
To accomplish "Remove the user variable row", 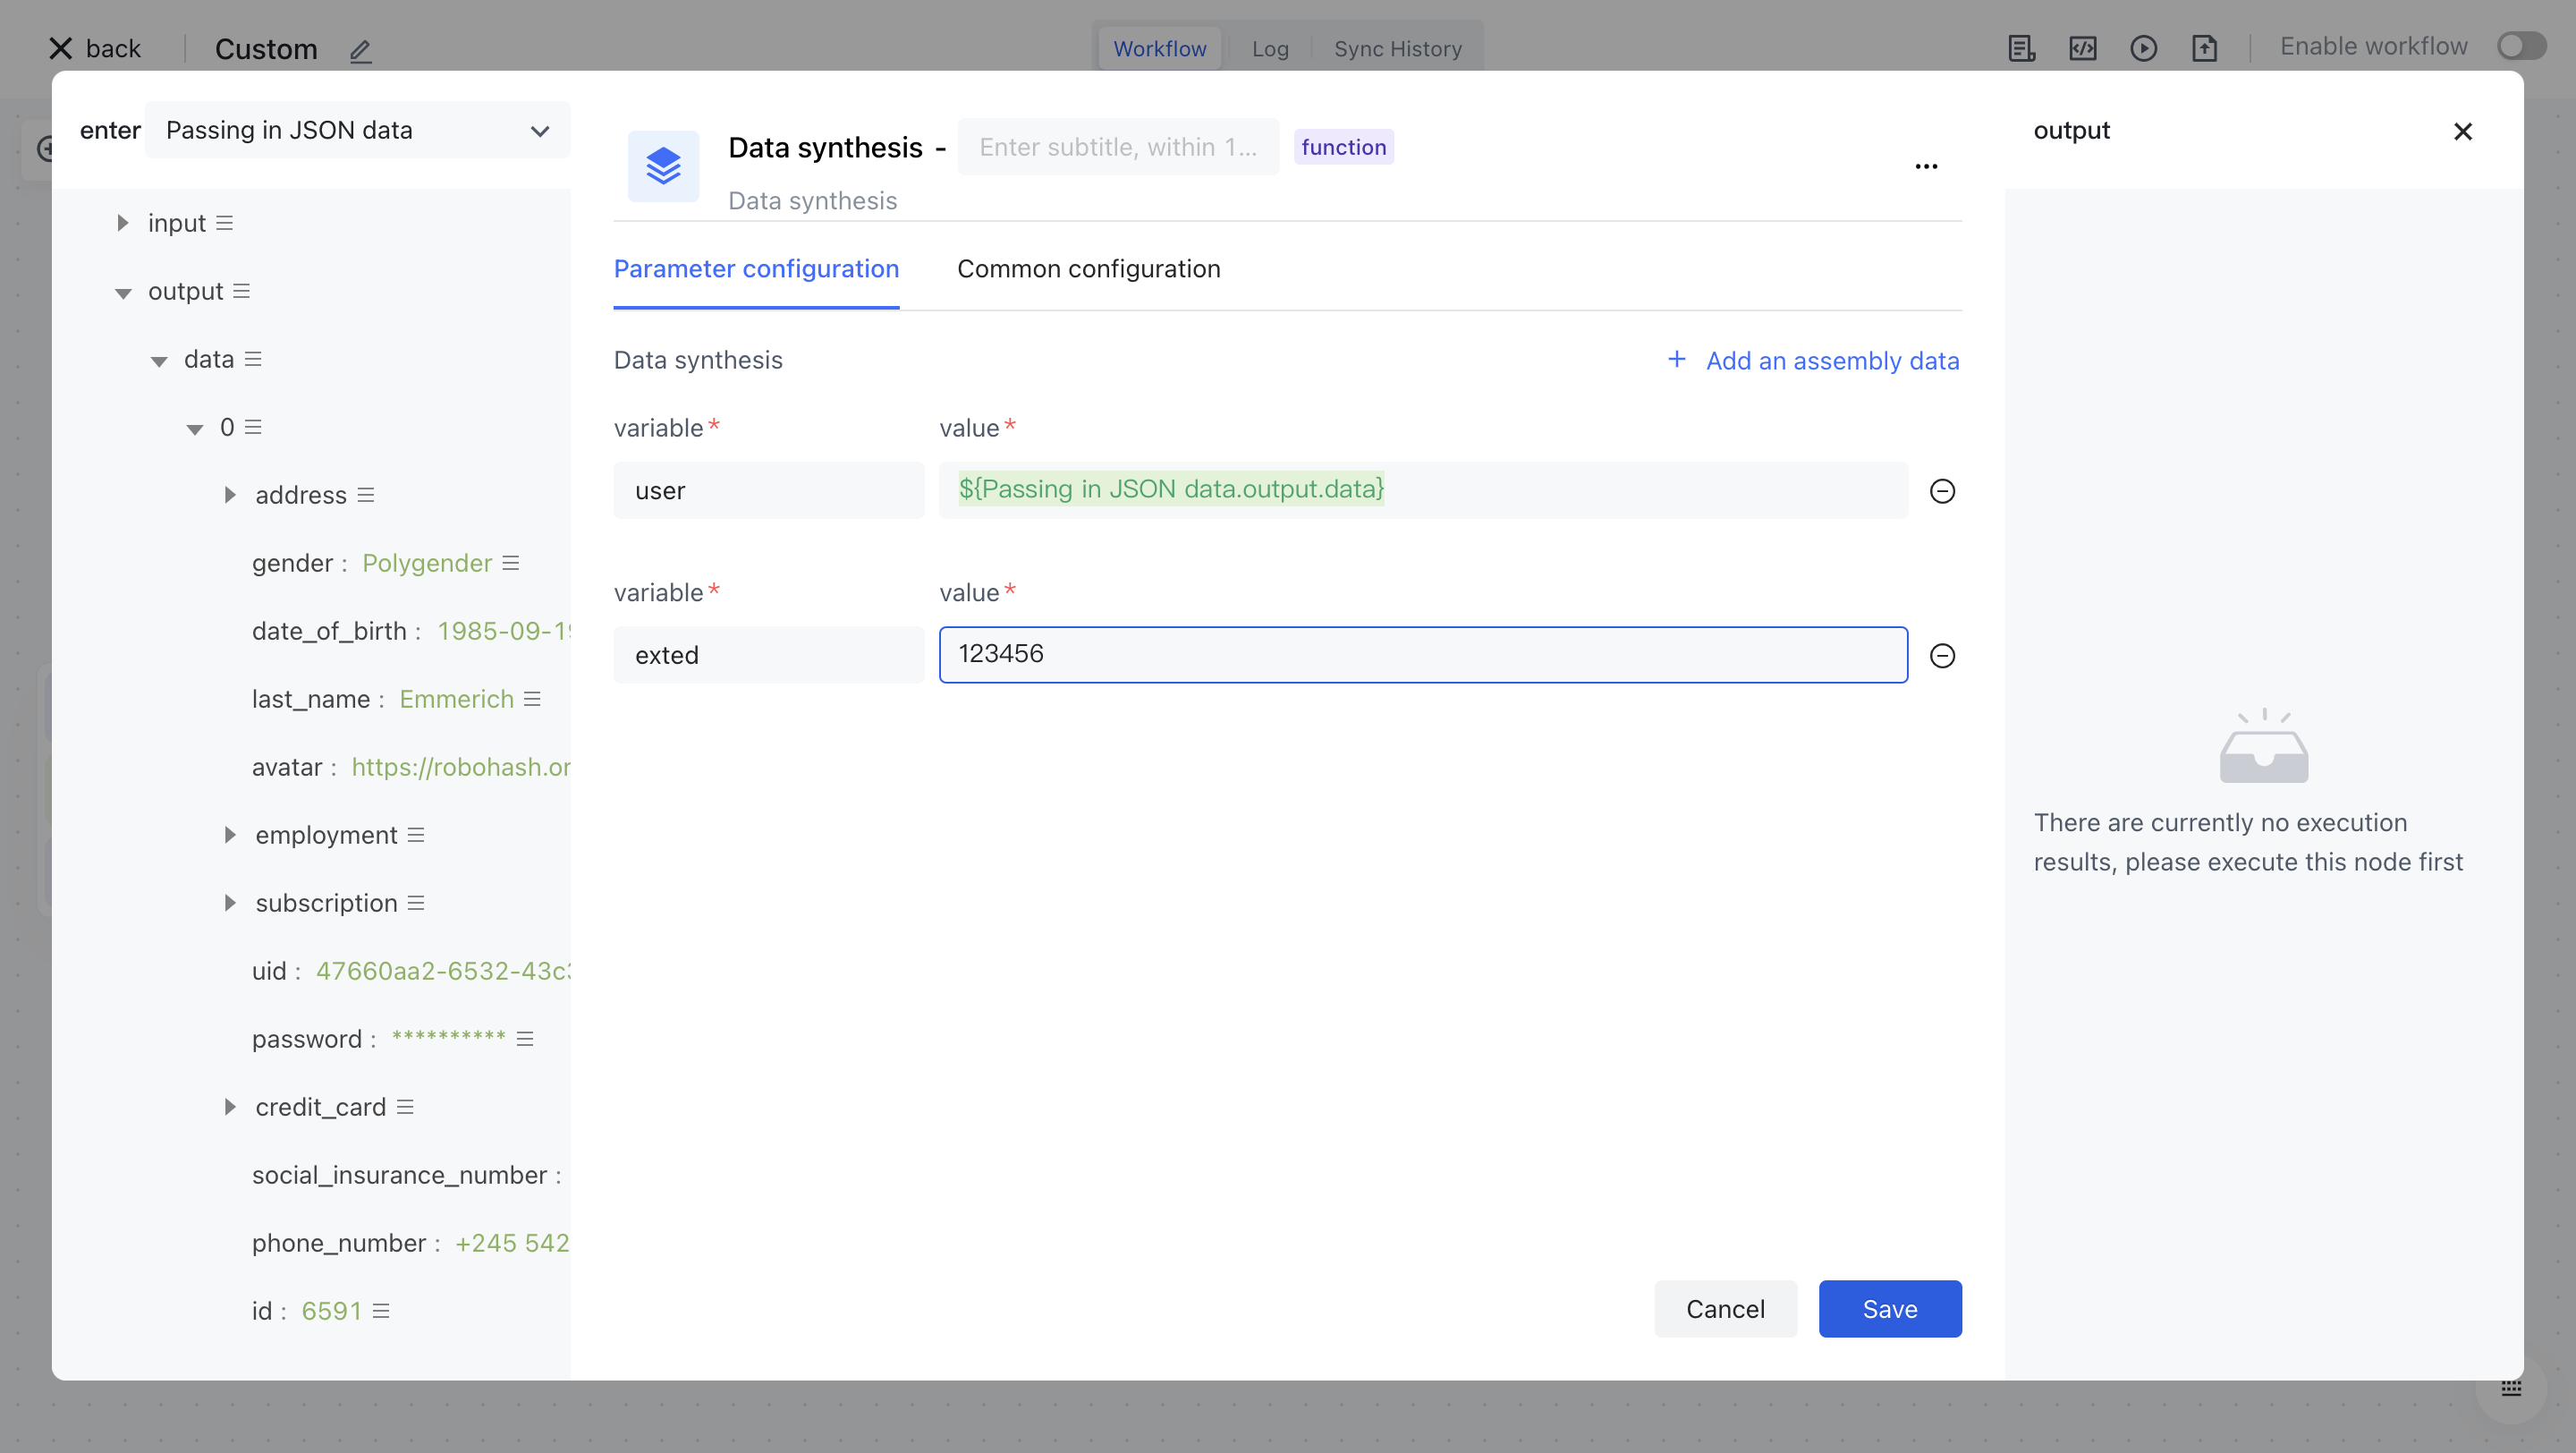I will tap(1942, 491).
